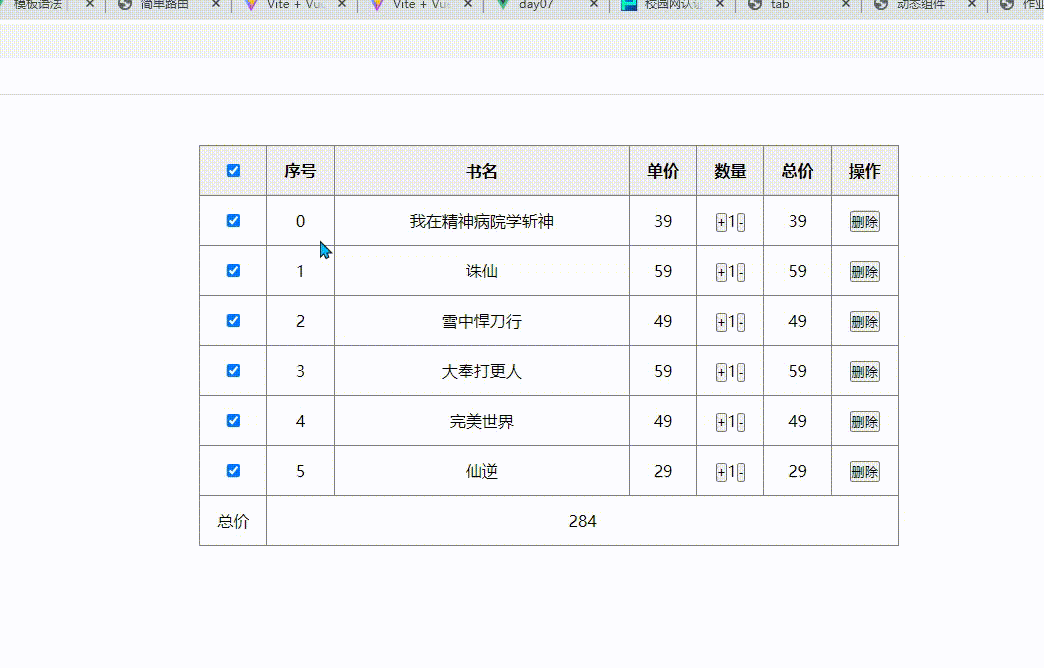
Task: Click 删除 in the 完美世界 row
Action: click(x=864, y=422)
